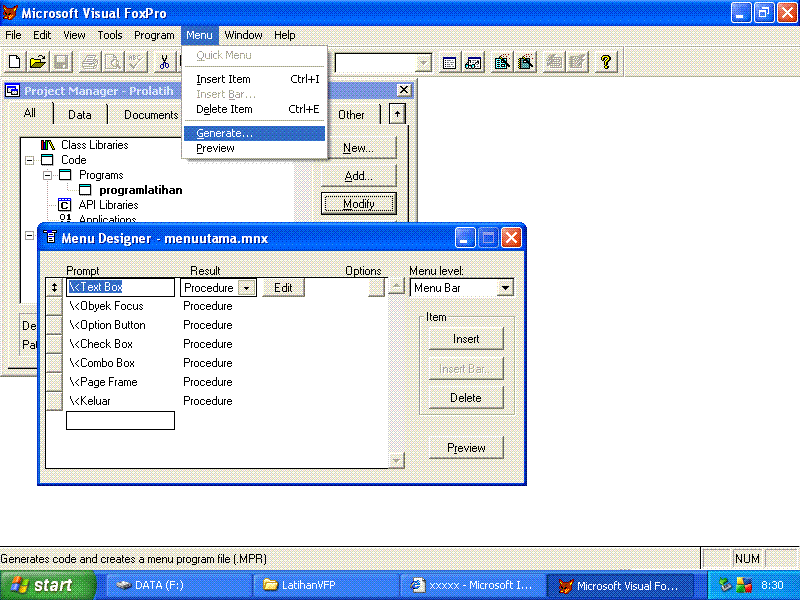800x600 pixels.
Task: Open the Command Window toolbar icon
Action: pyautogui.click(x=449, y=62)
